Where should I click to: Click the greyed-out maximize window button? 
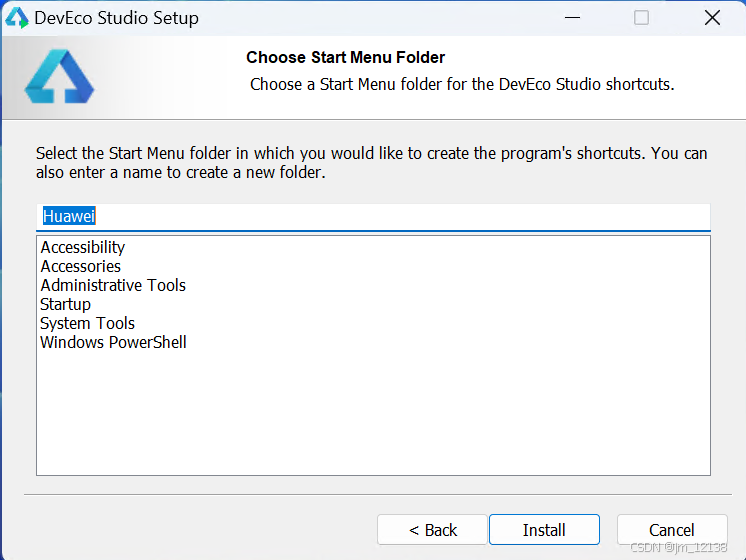tap(641, 18)
